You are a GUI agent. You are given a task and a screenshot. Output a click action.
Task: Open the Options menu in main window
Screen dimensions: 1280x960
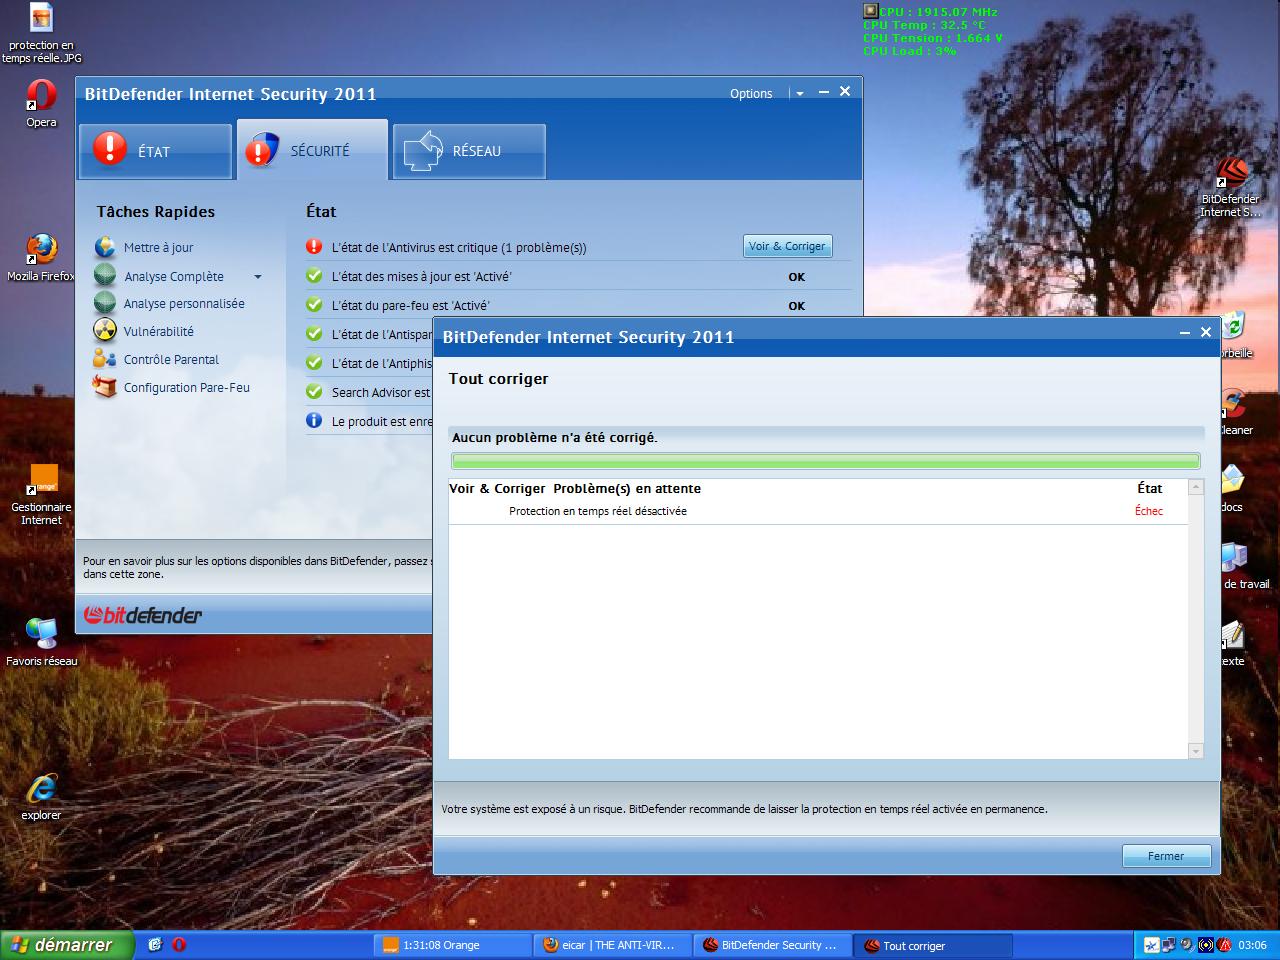click(751, 93)
